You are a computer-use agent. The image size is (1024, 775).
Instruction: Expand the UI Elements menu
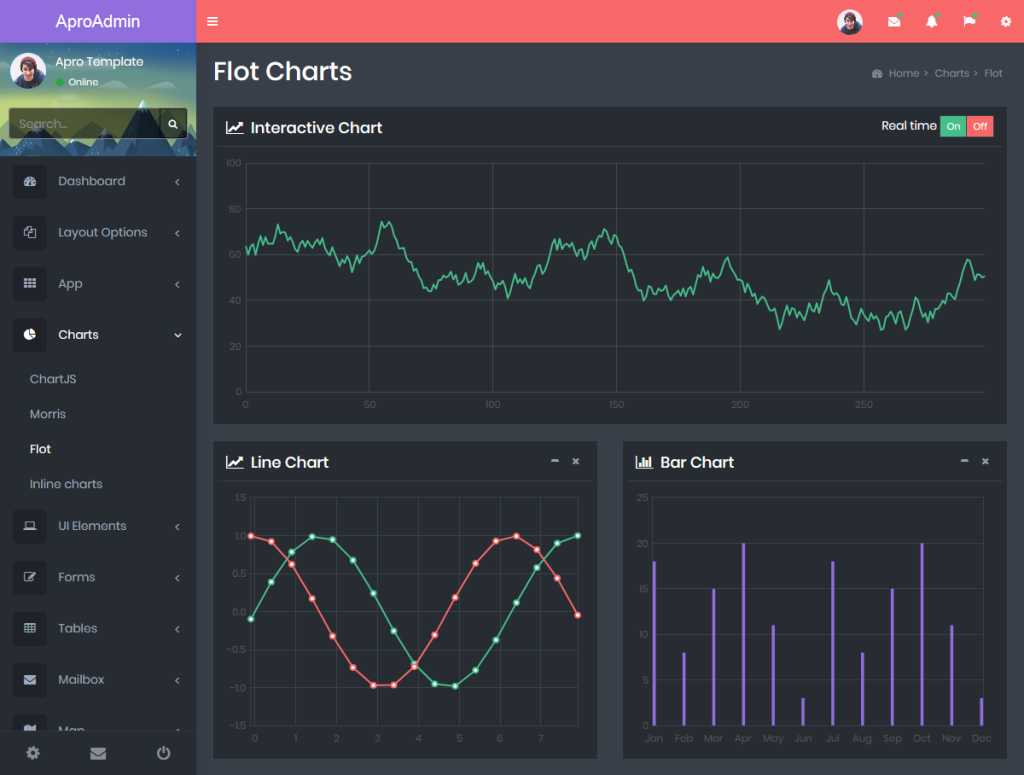pos(98,526)
